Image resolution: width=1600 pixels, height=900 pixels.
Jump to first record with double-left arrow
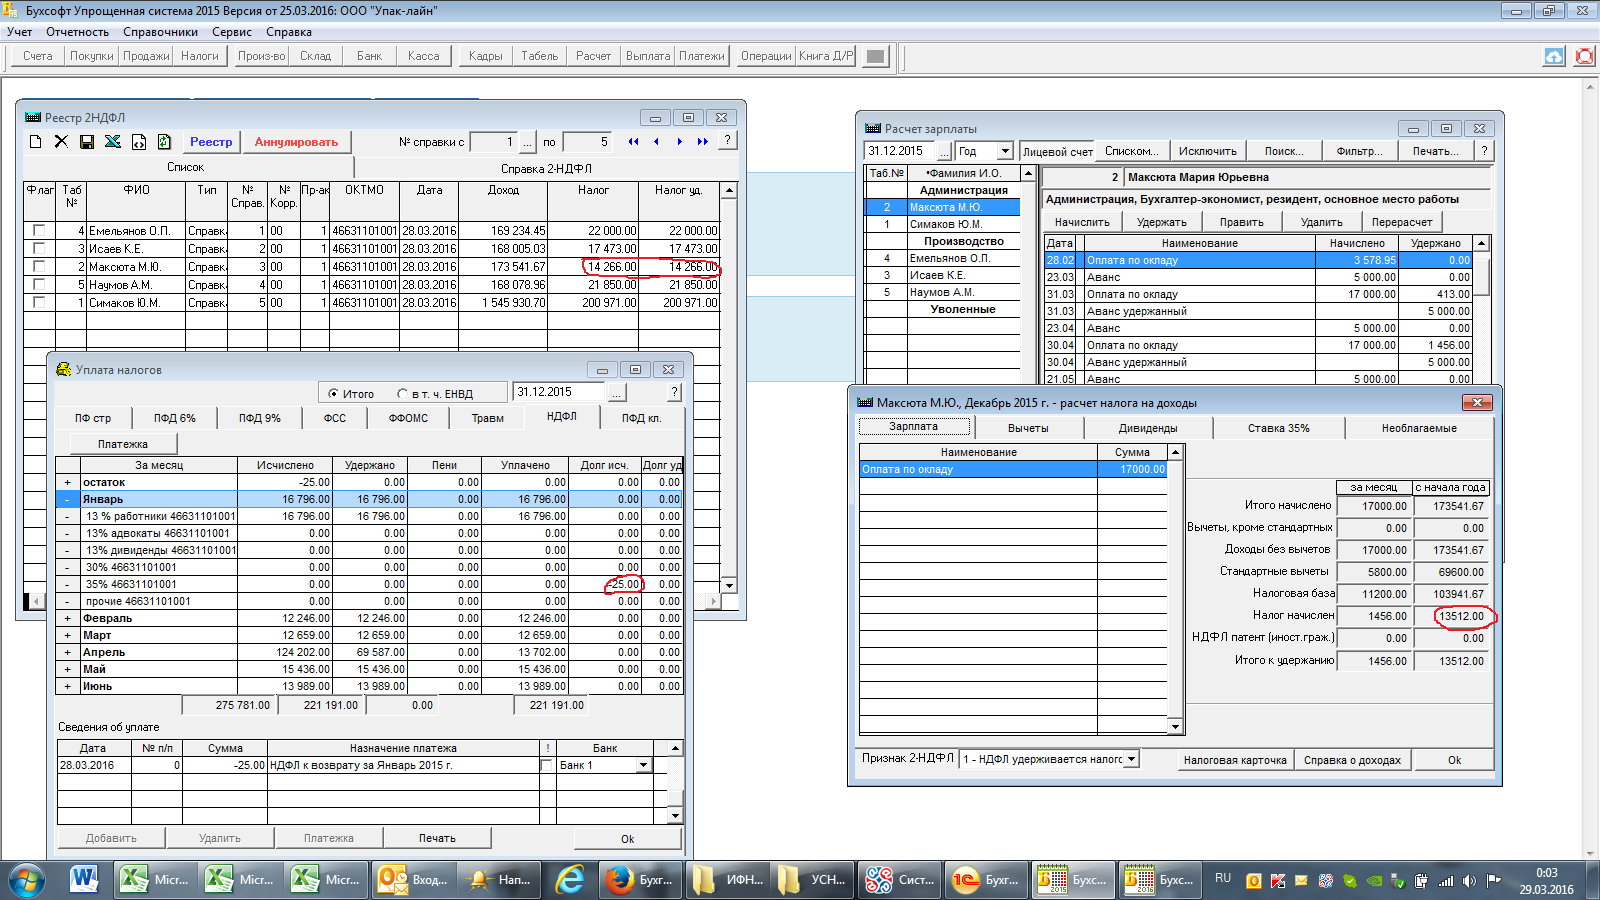coord(633,142)
